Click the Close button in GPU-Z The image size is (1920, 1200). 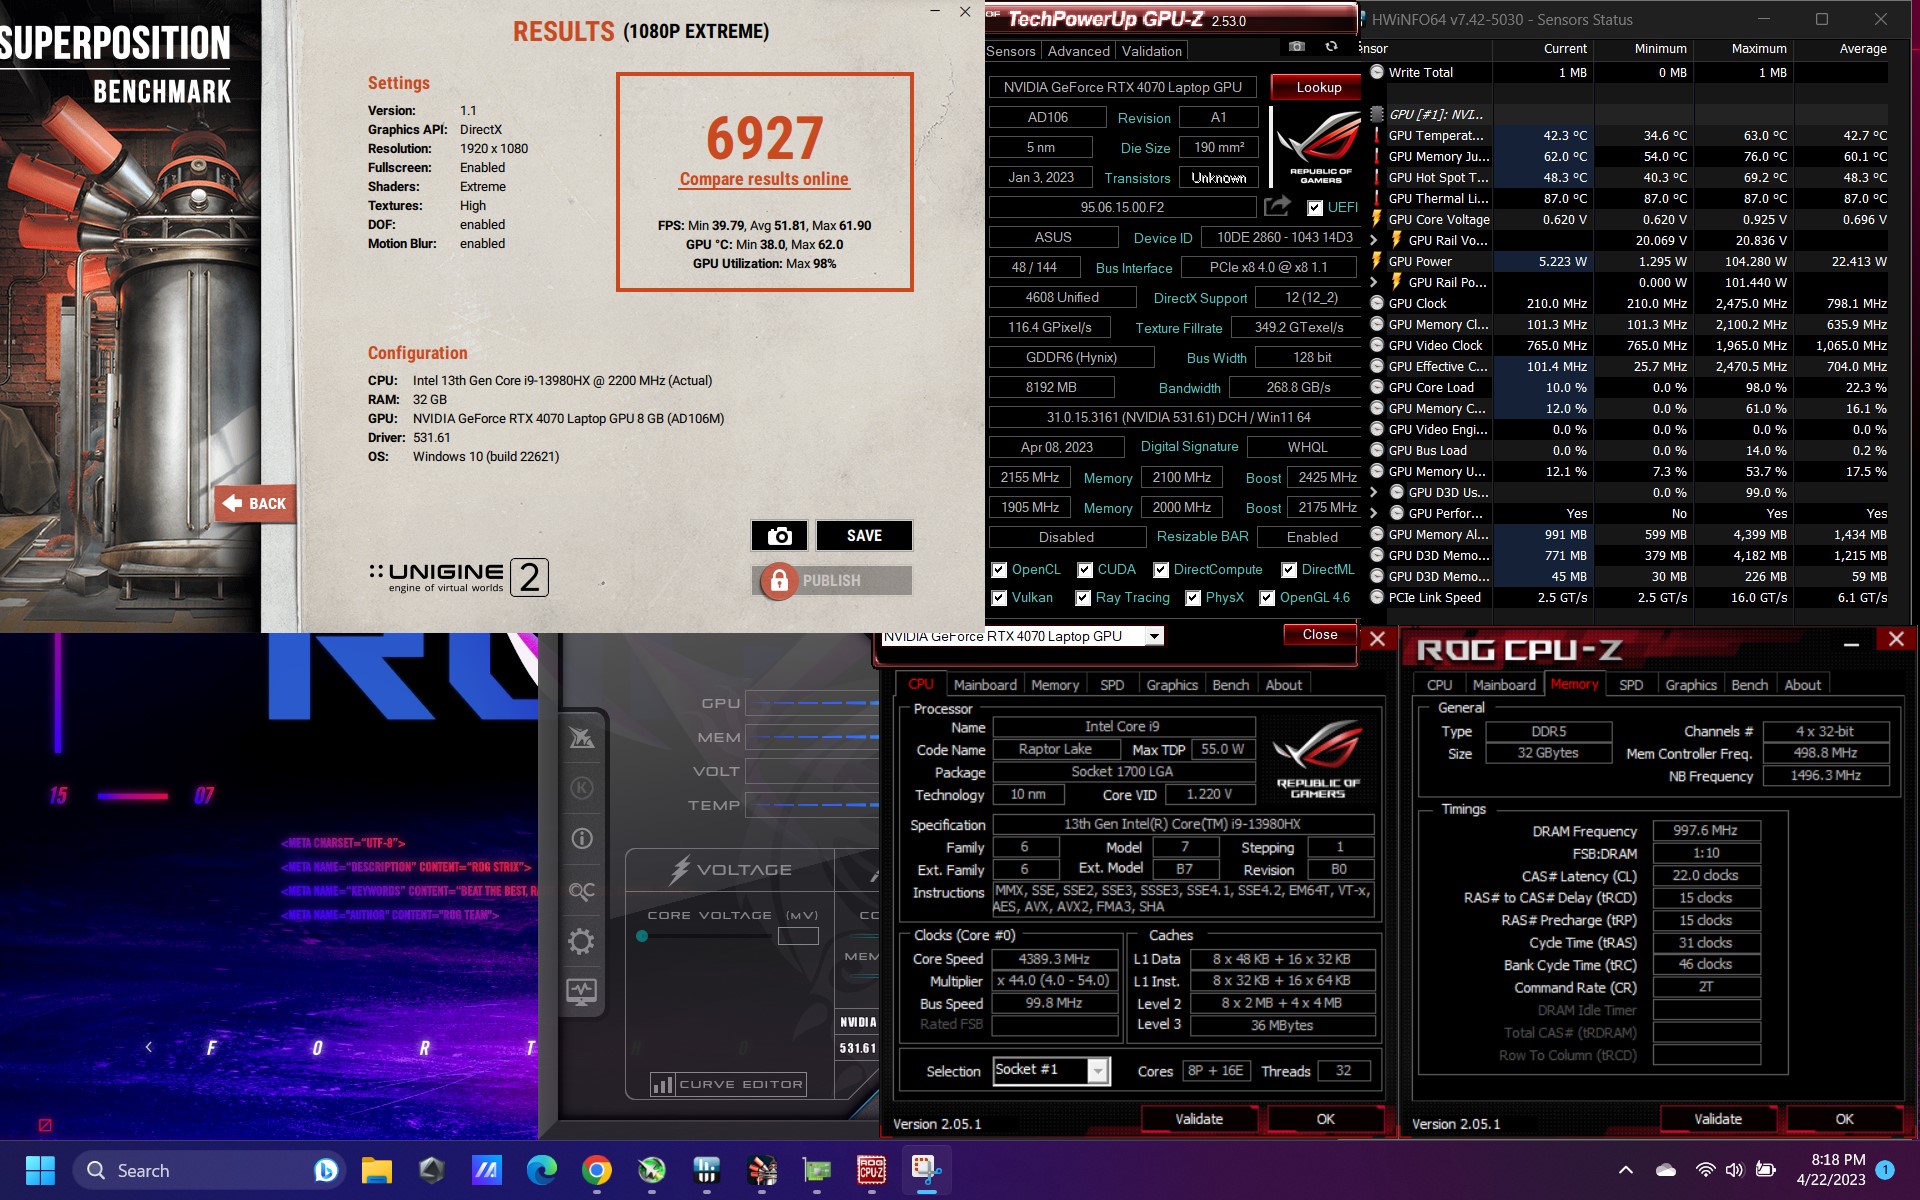[x=1319, y=635]
